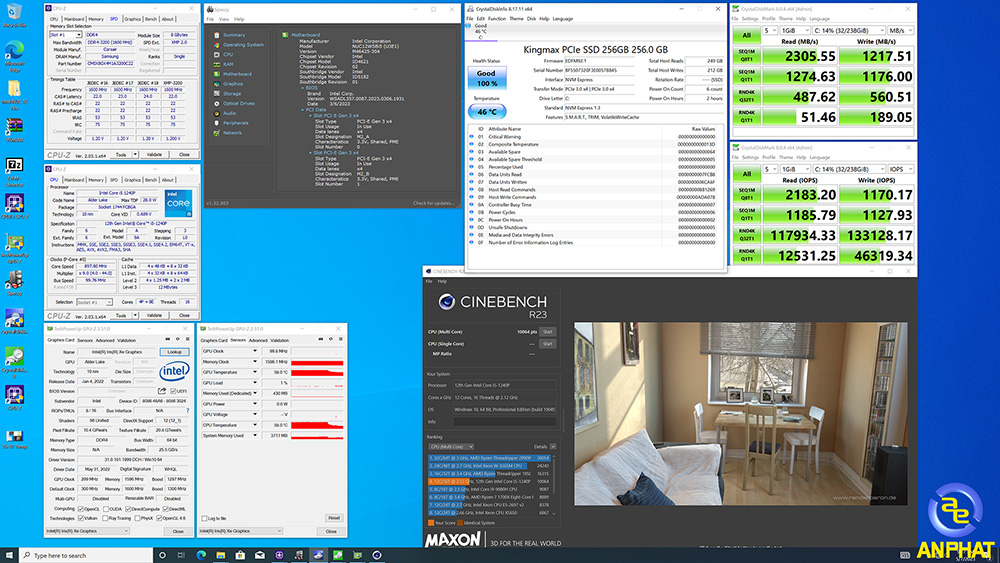The height and width of the screenshot is (563, 1000).
Task: Click 46 °C temperature indicator in CrystalDiskInfo
Action: [x=487, y=112]
